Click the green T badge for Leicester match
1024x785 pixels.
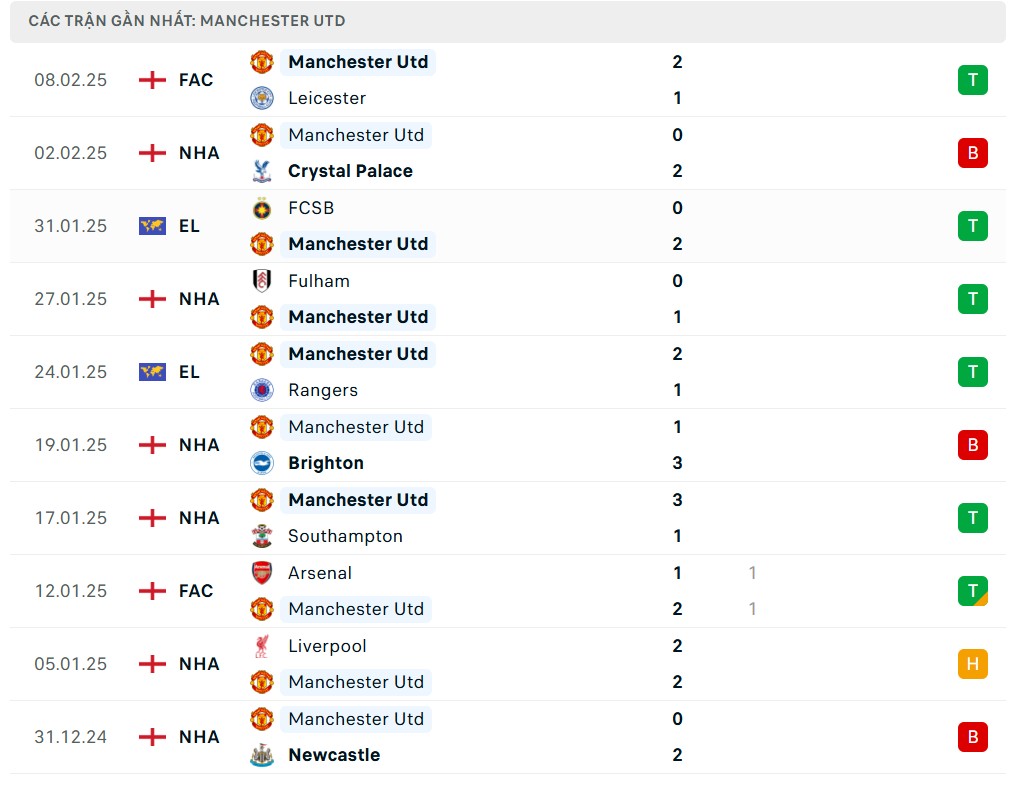(972, 80)
